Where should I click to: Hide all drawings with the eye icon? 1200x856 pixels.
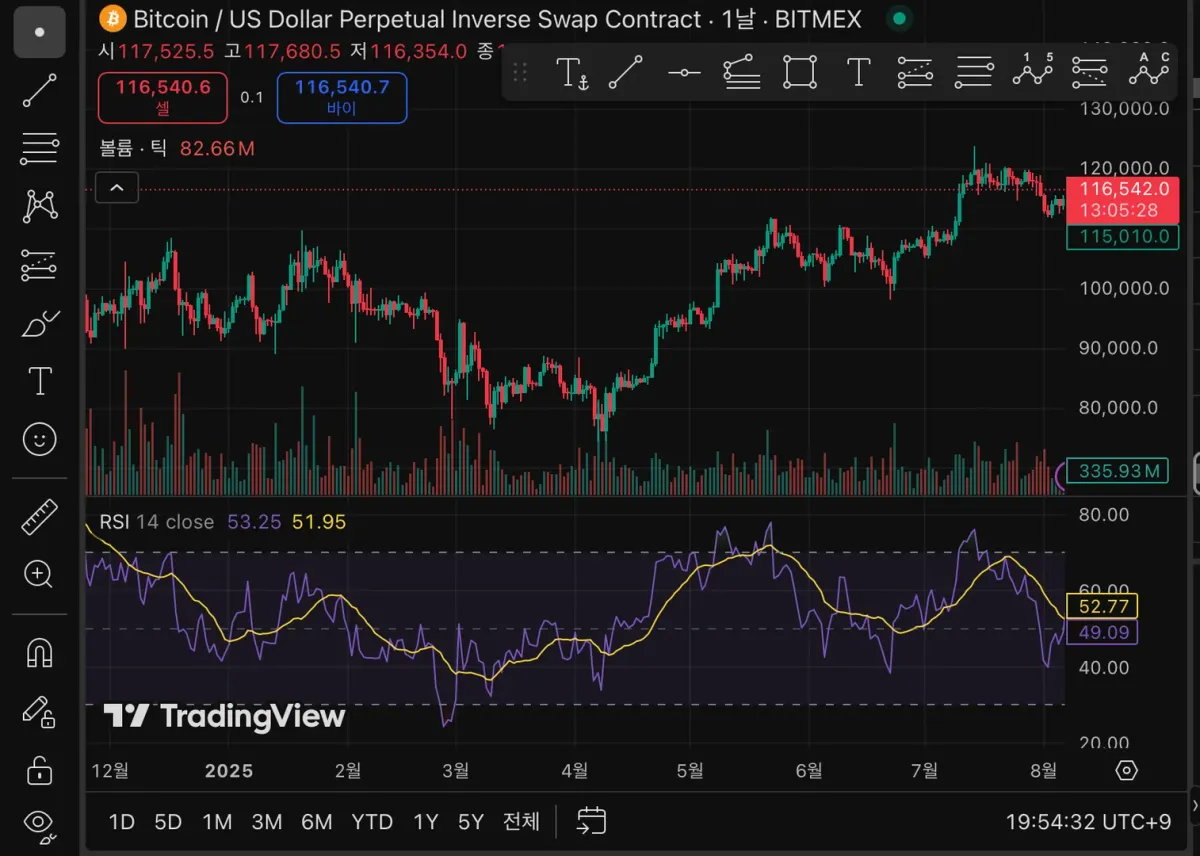40,823
